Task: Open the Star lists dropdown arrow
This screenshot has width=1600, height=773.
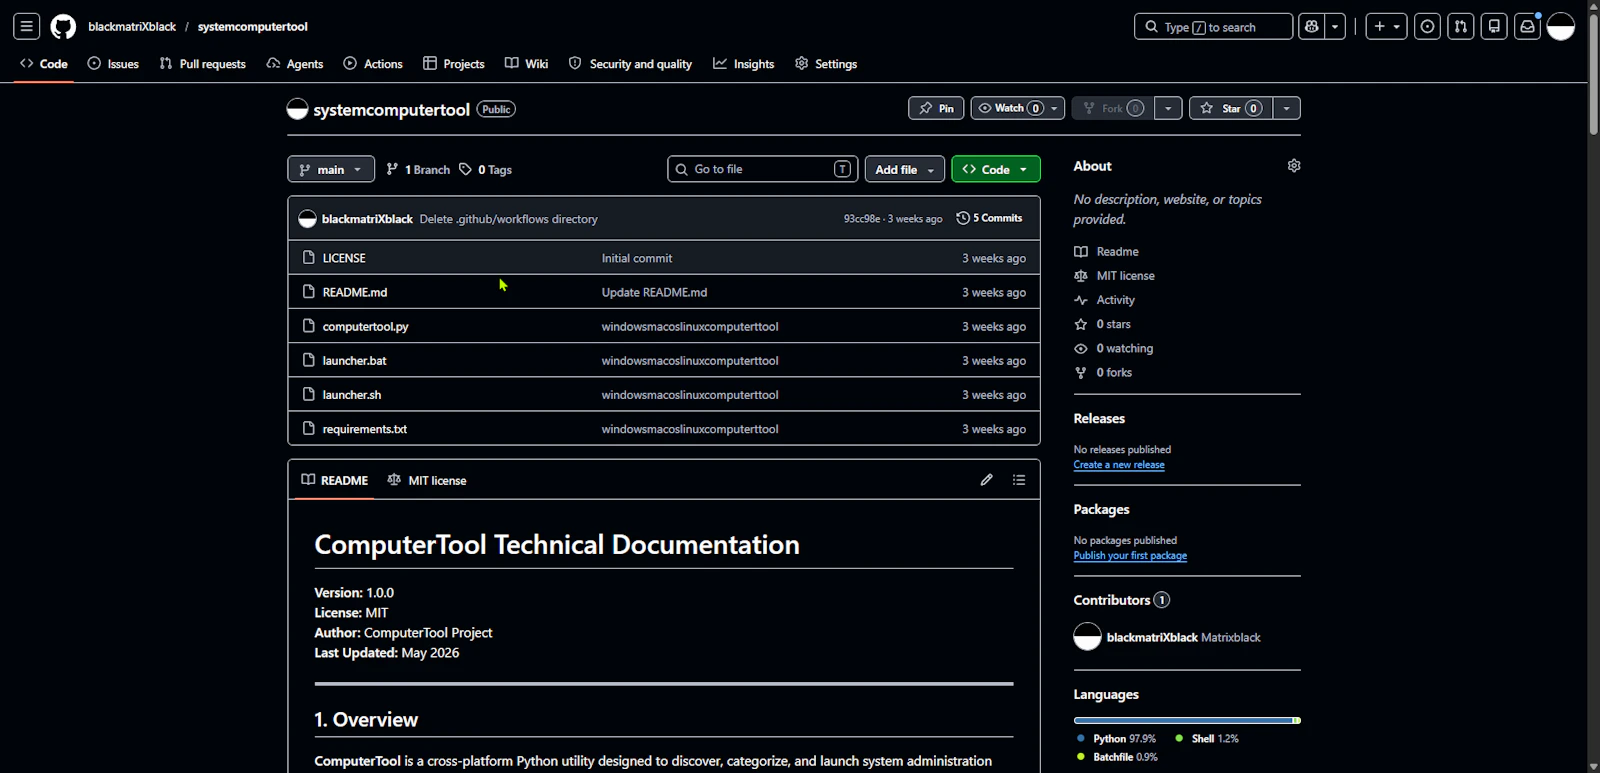Action: tap(1287, 108)
